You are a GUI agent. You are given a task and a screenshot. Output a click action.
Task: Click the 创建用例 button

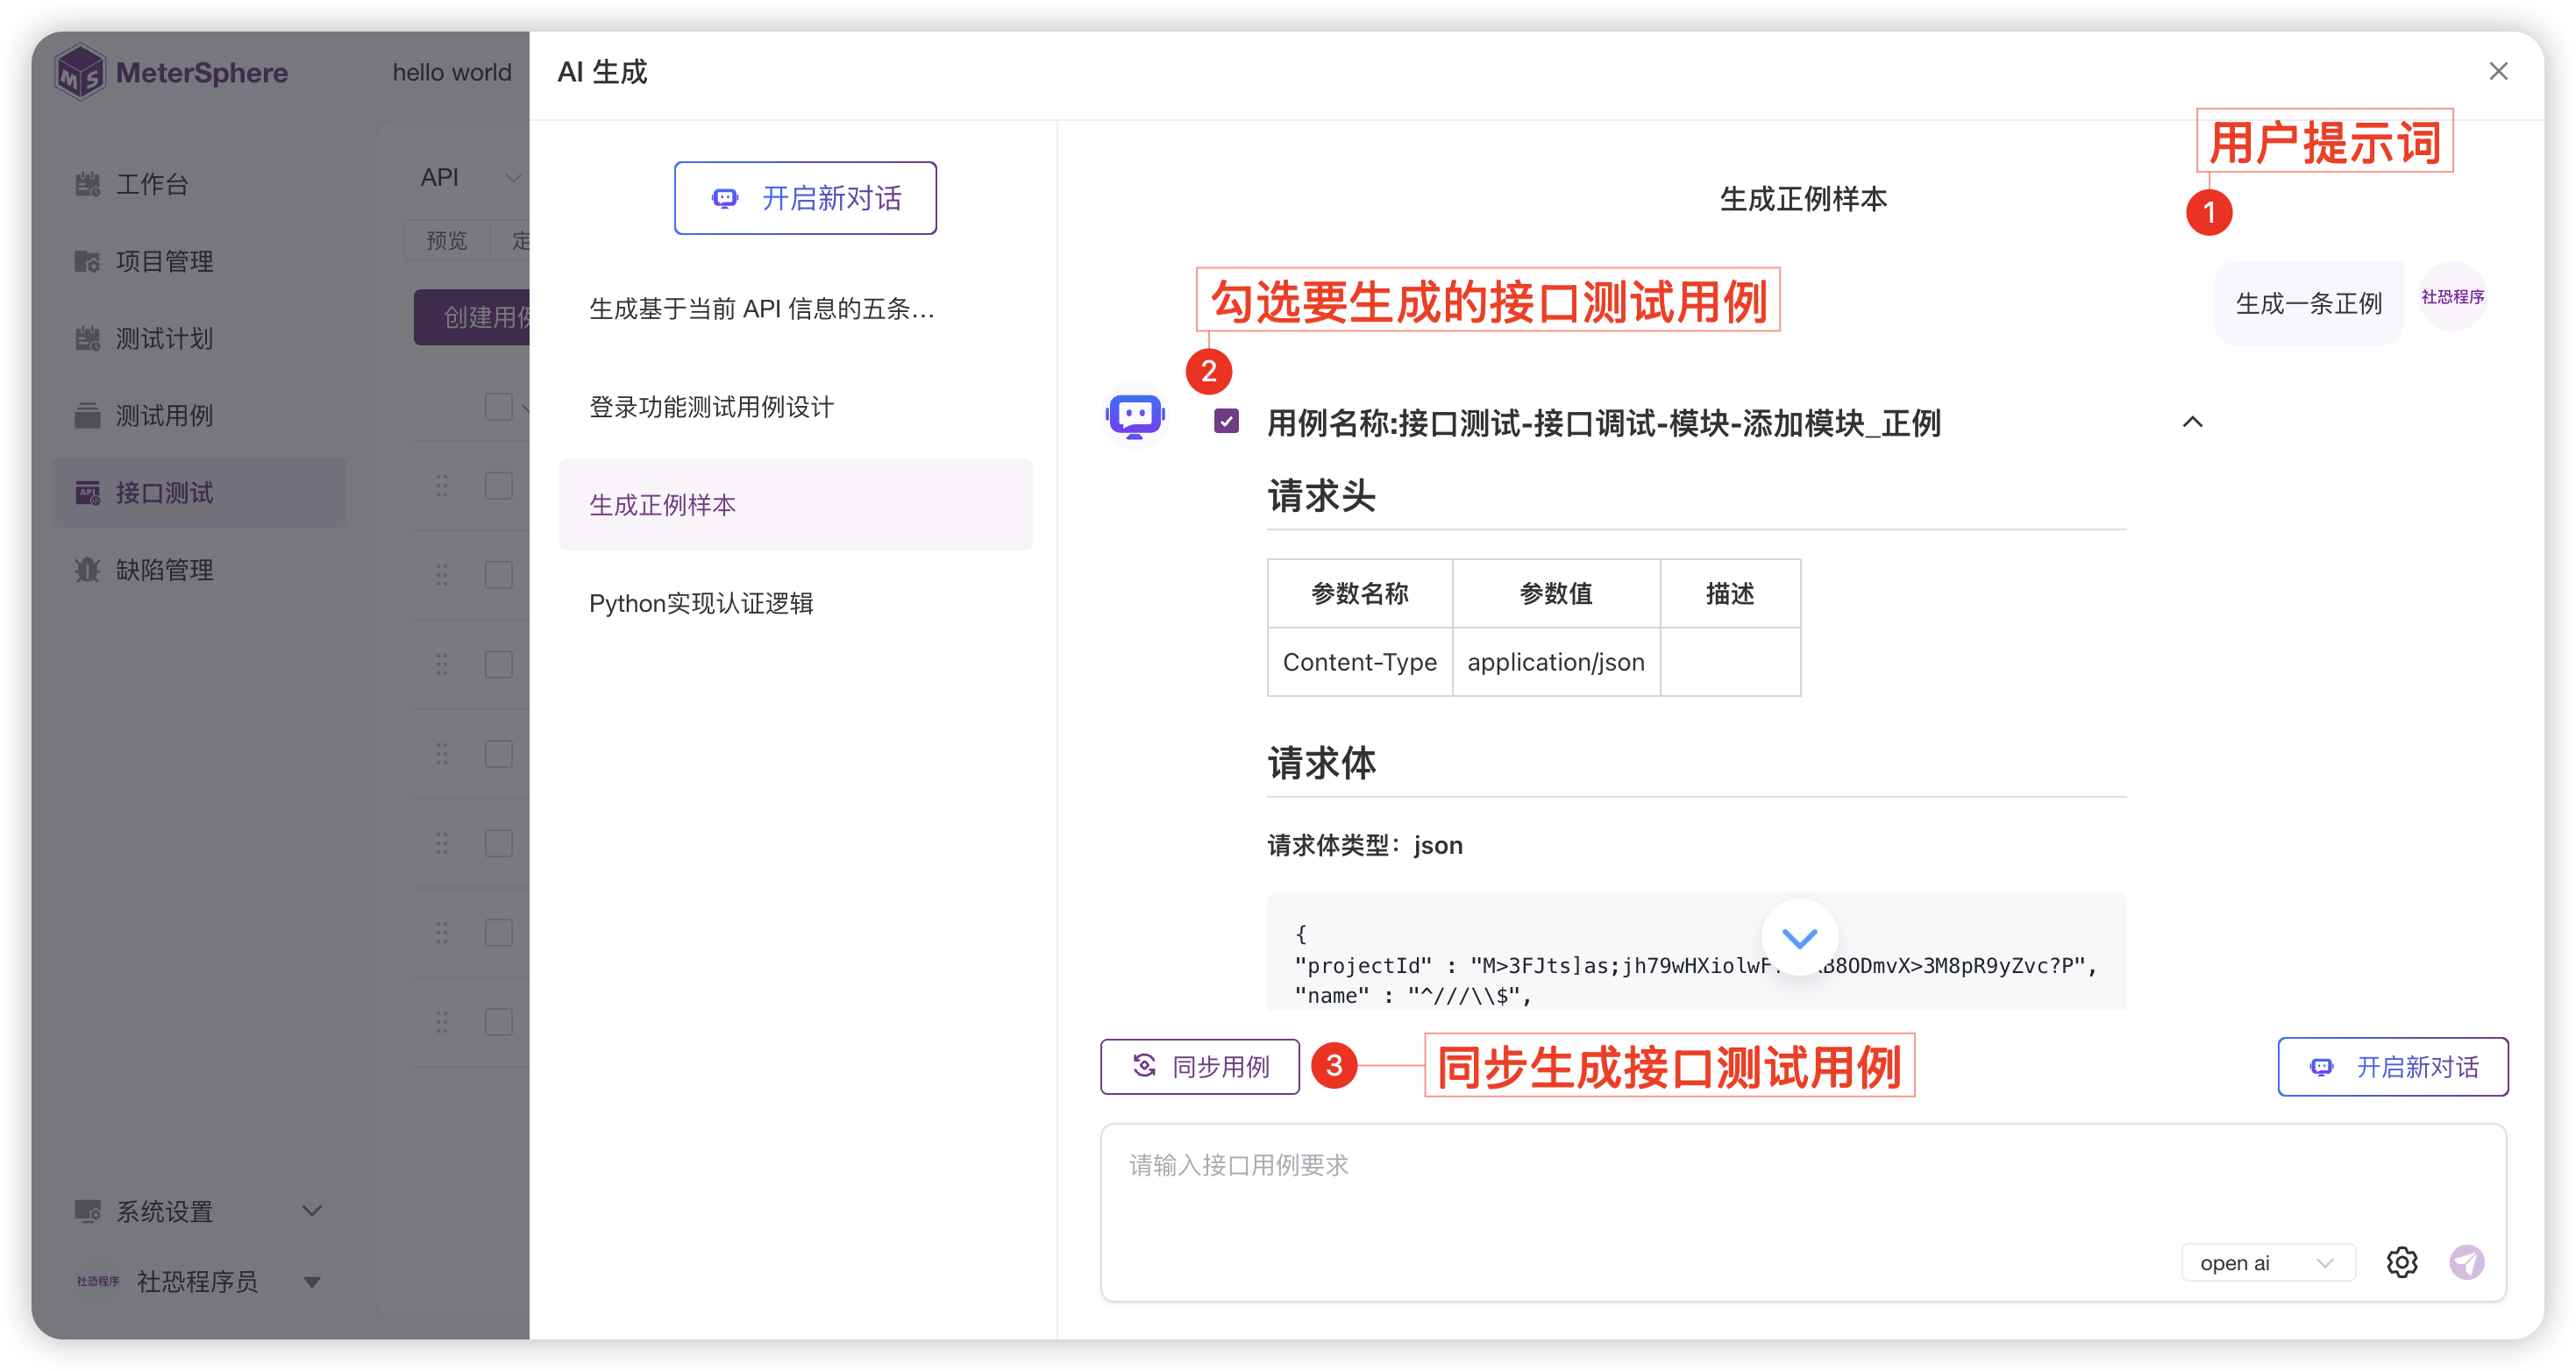point(473,317)
